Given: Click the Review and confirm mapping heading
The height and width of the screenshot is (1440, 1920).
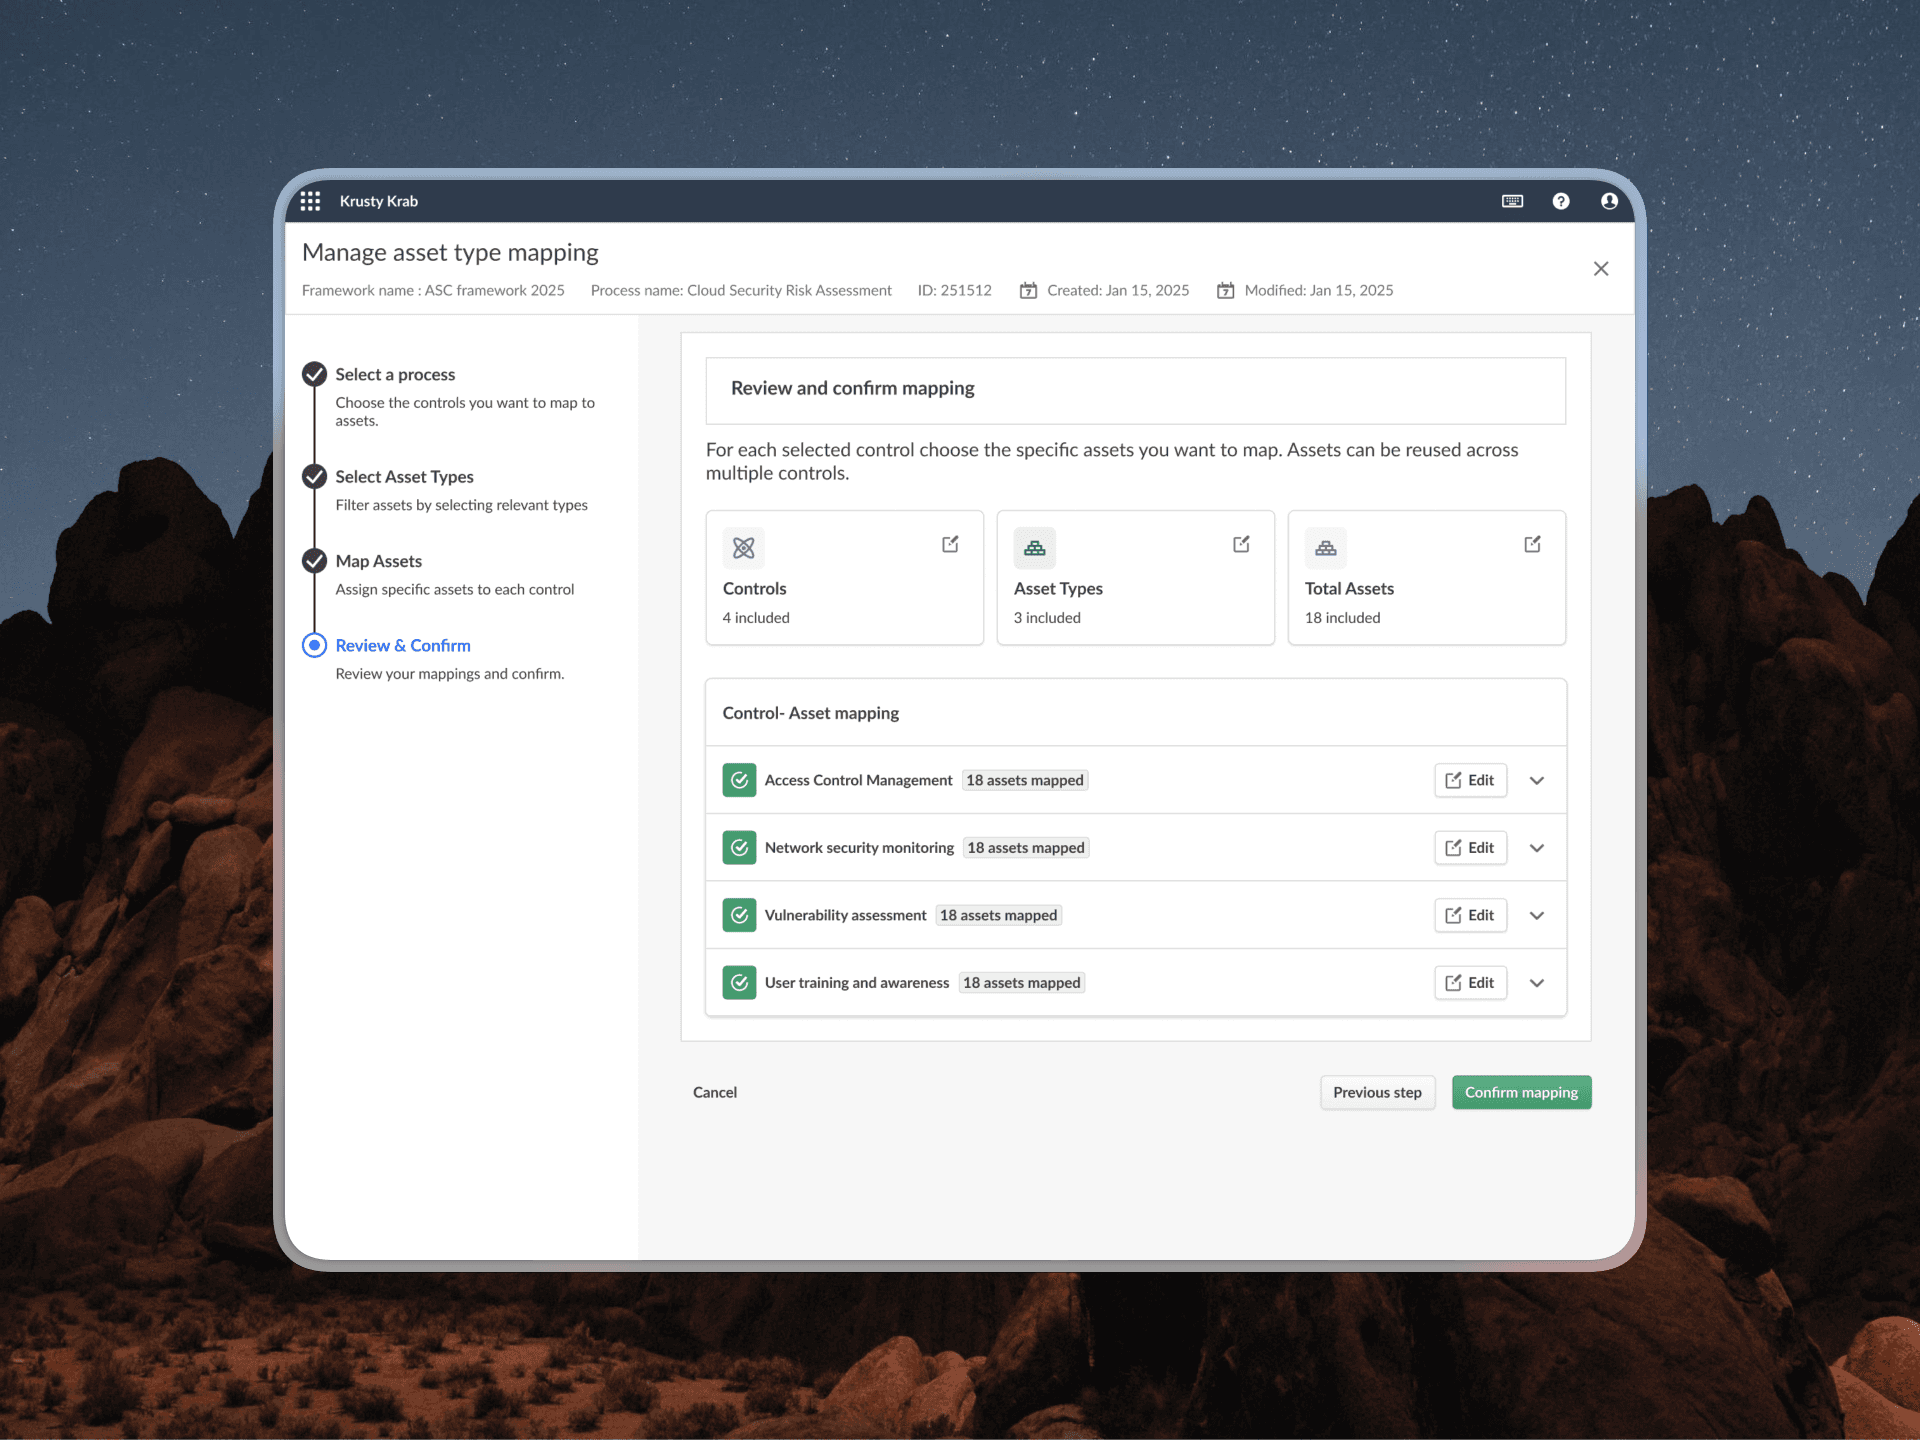Looking at the screenshot, I should (853, 388).
